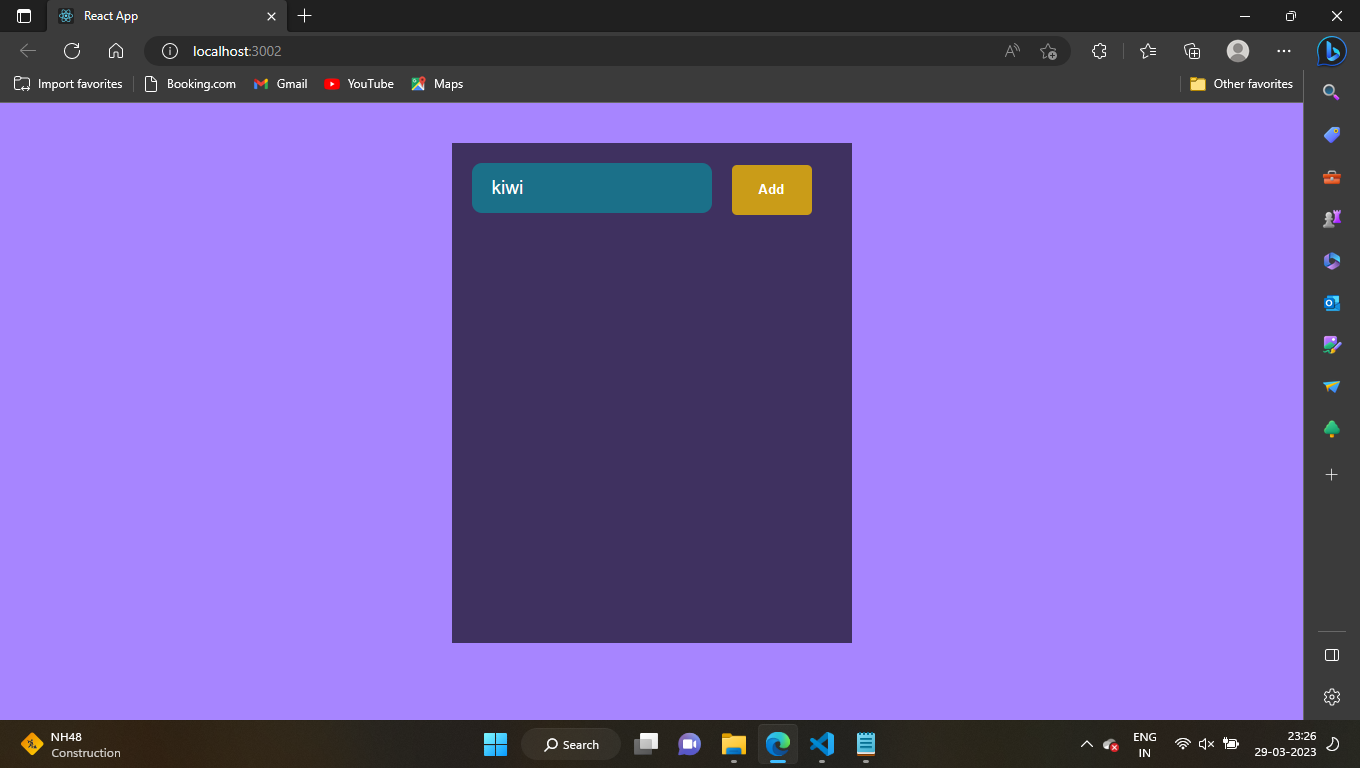Open a new browser tab
Image resolution: width=1360 pixels, height=768 pixels.
click(304, 16)
